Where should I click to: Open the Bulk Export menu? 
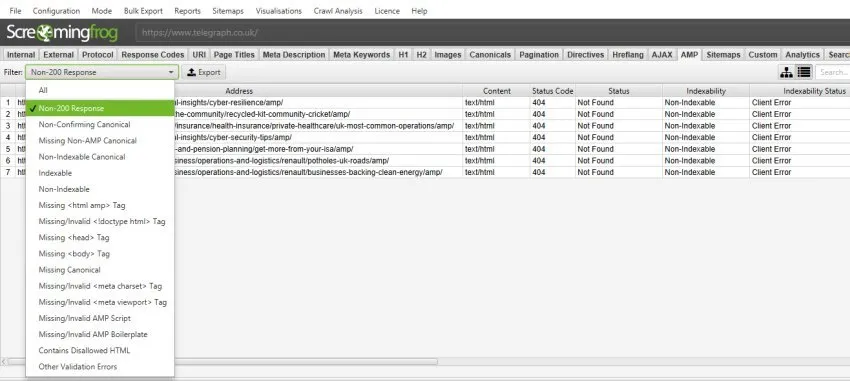pyautogui.click(x=143, y=11)
